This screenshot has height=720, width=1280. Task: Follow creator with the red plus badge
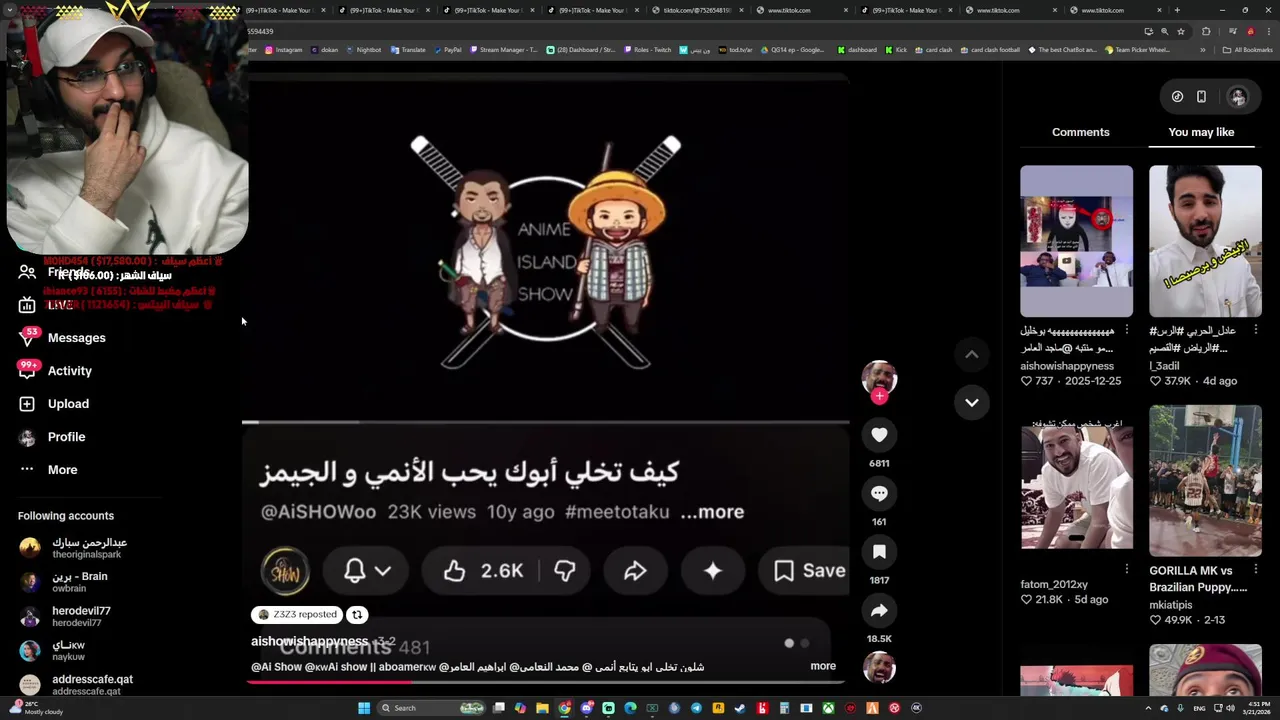click(879, 396)
